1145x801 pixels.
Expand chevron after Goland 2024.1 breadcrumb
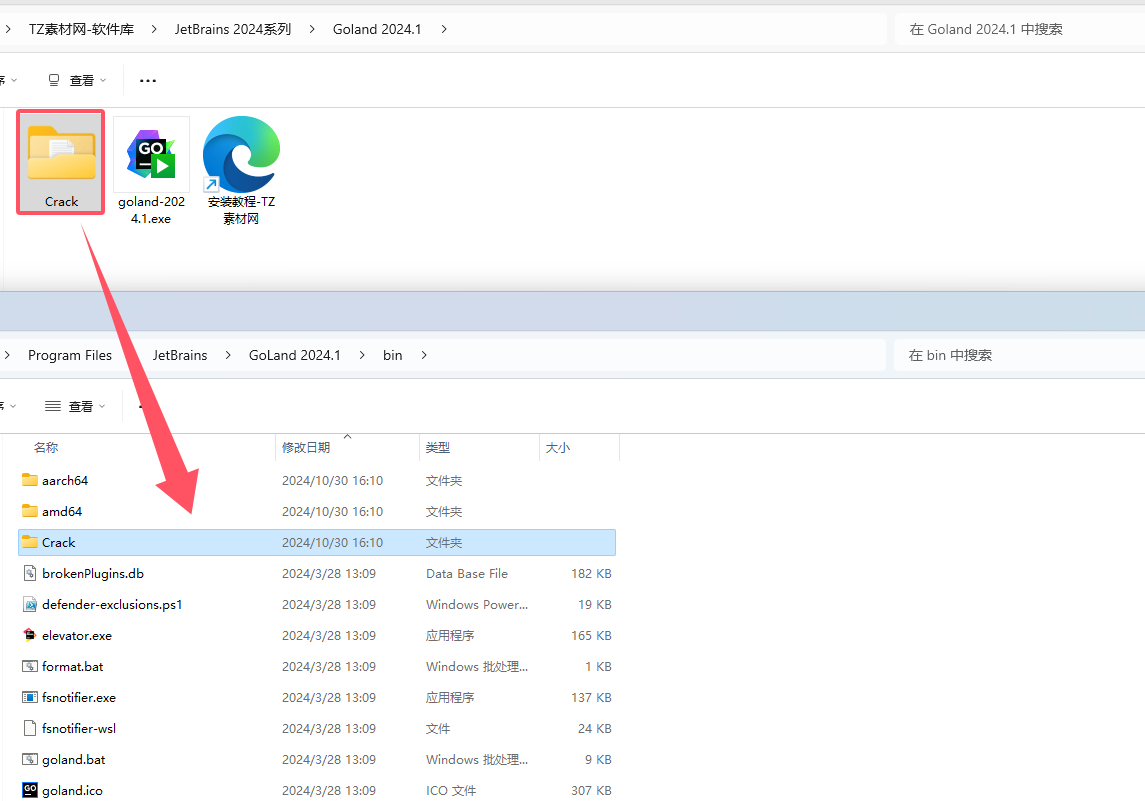tap(444, 29)
